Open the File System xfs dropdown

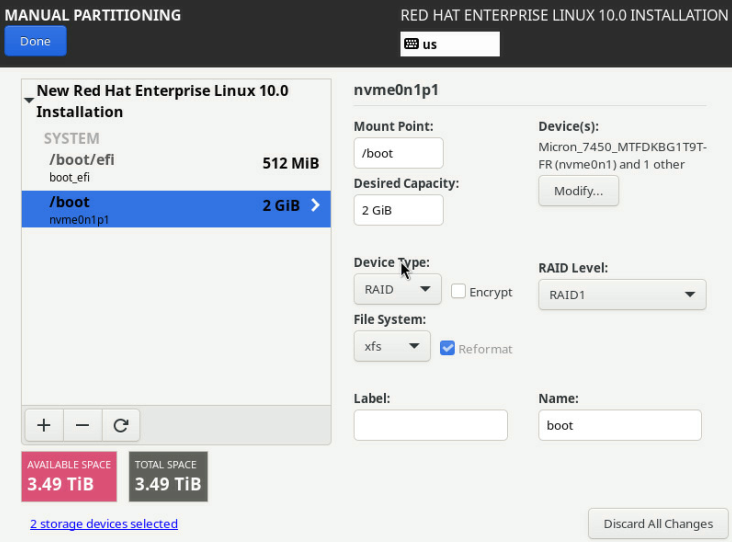tap(392, 346)
